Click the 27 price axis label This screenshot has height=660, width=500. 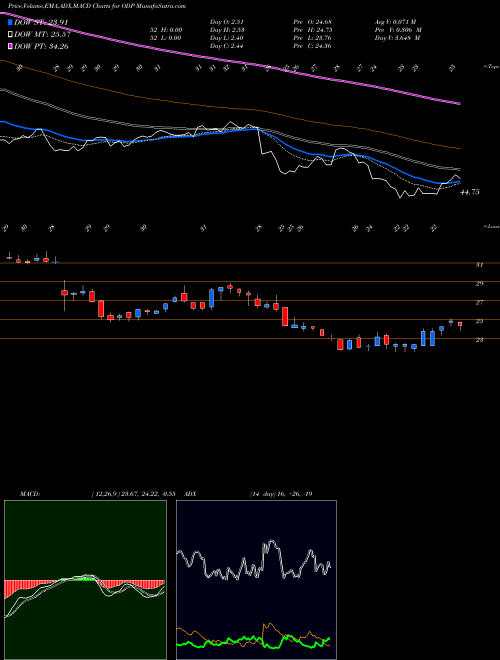point(479,303)
